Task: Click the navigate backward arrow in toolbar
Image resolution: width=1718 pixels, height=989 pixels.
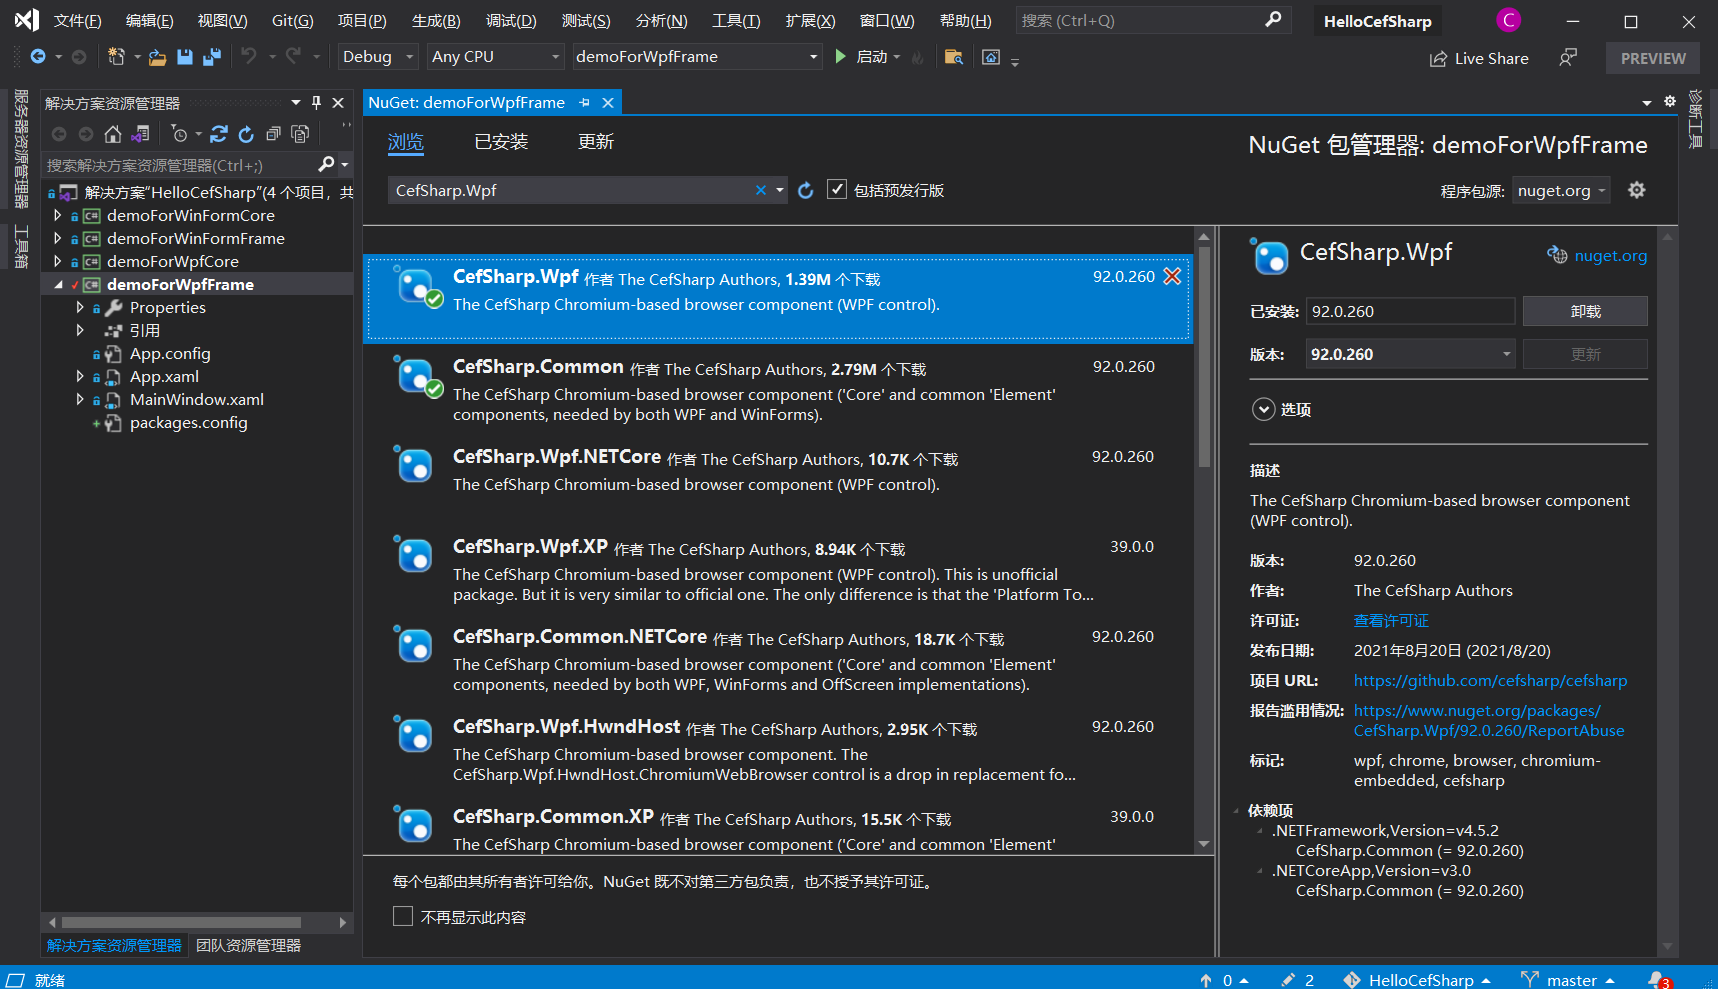Action: [38, 57]
